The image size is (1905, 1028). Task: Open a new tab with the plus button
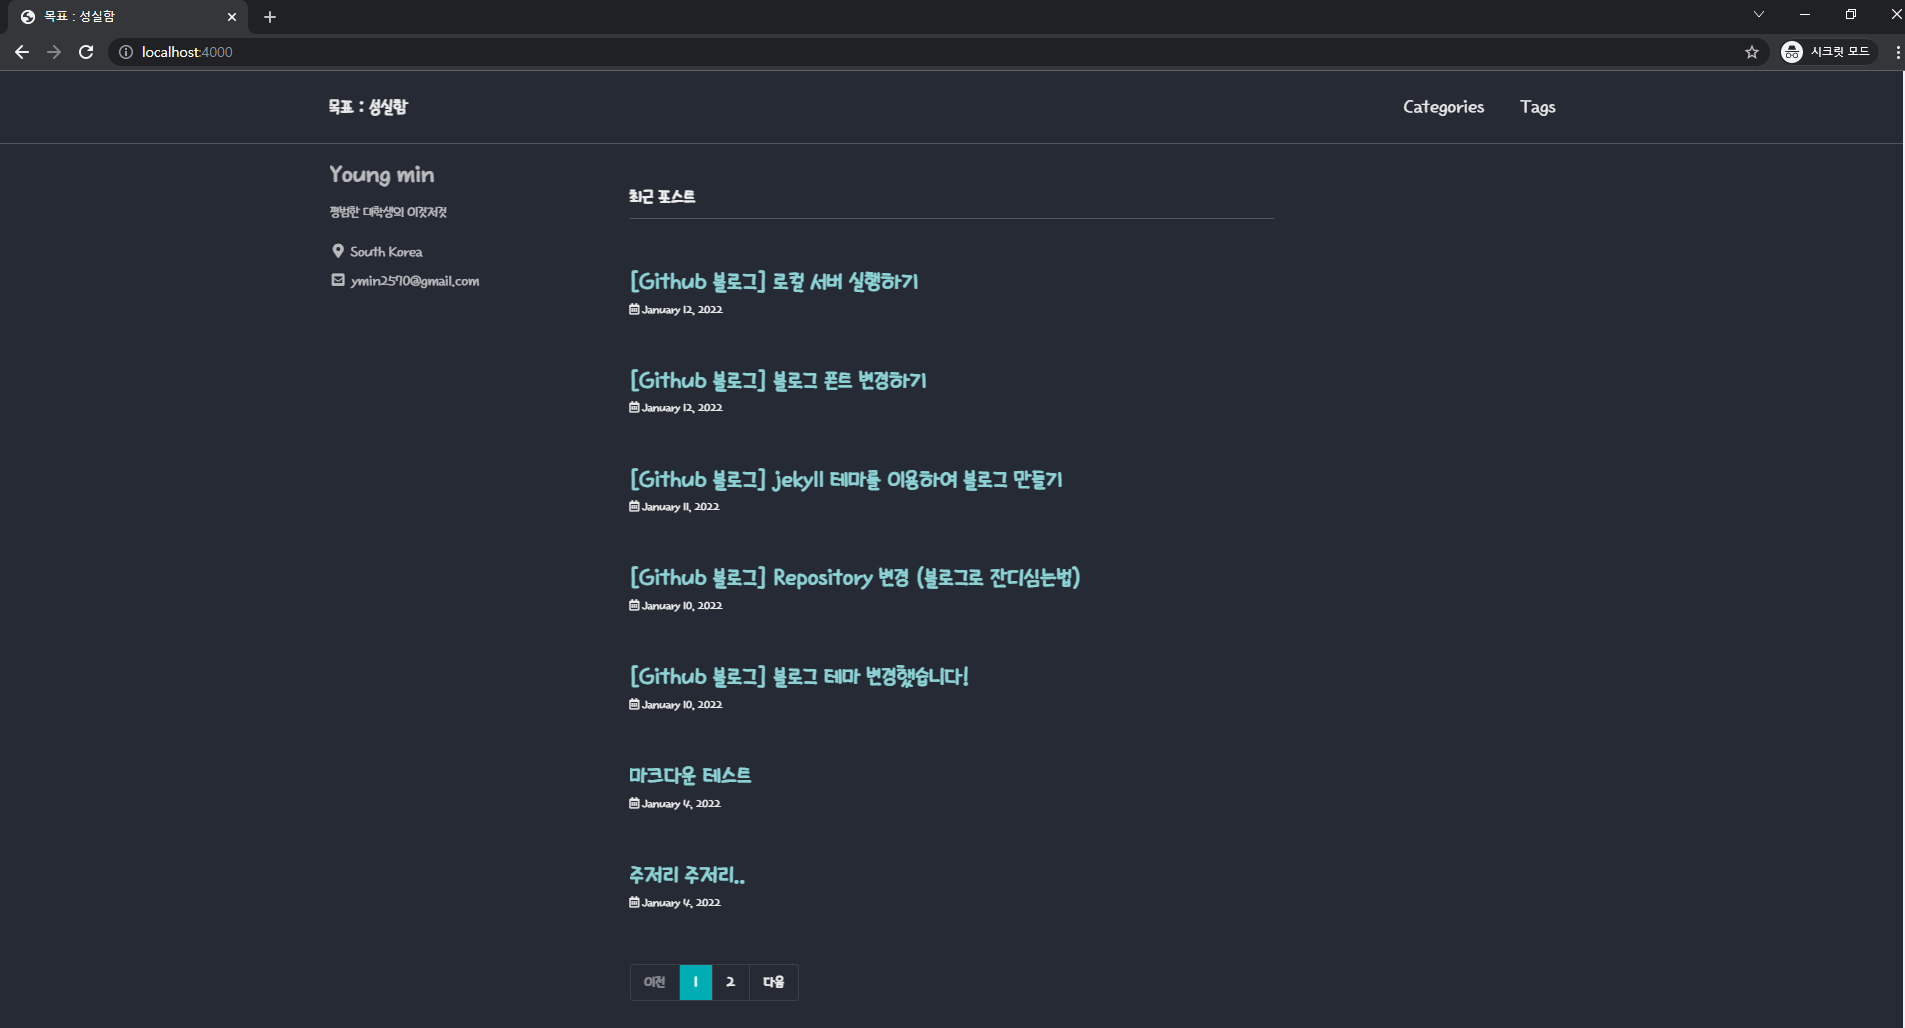point(270,17)
